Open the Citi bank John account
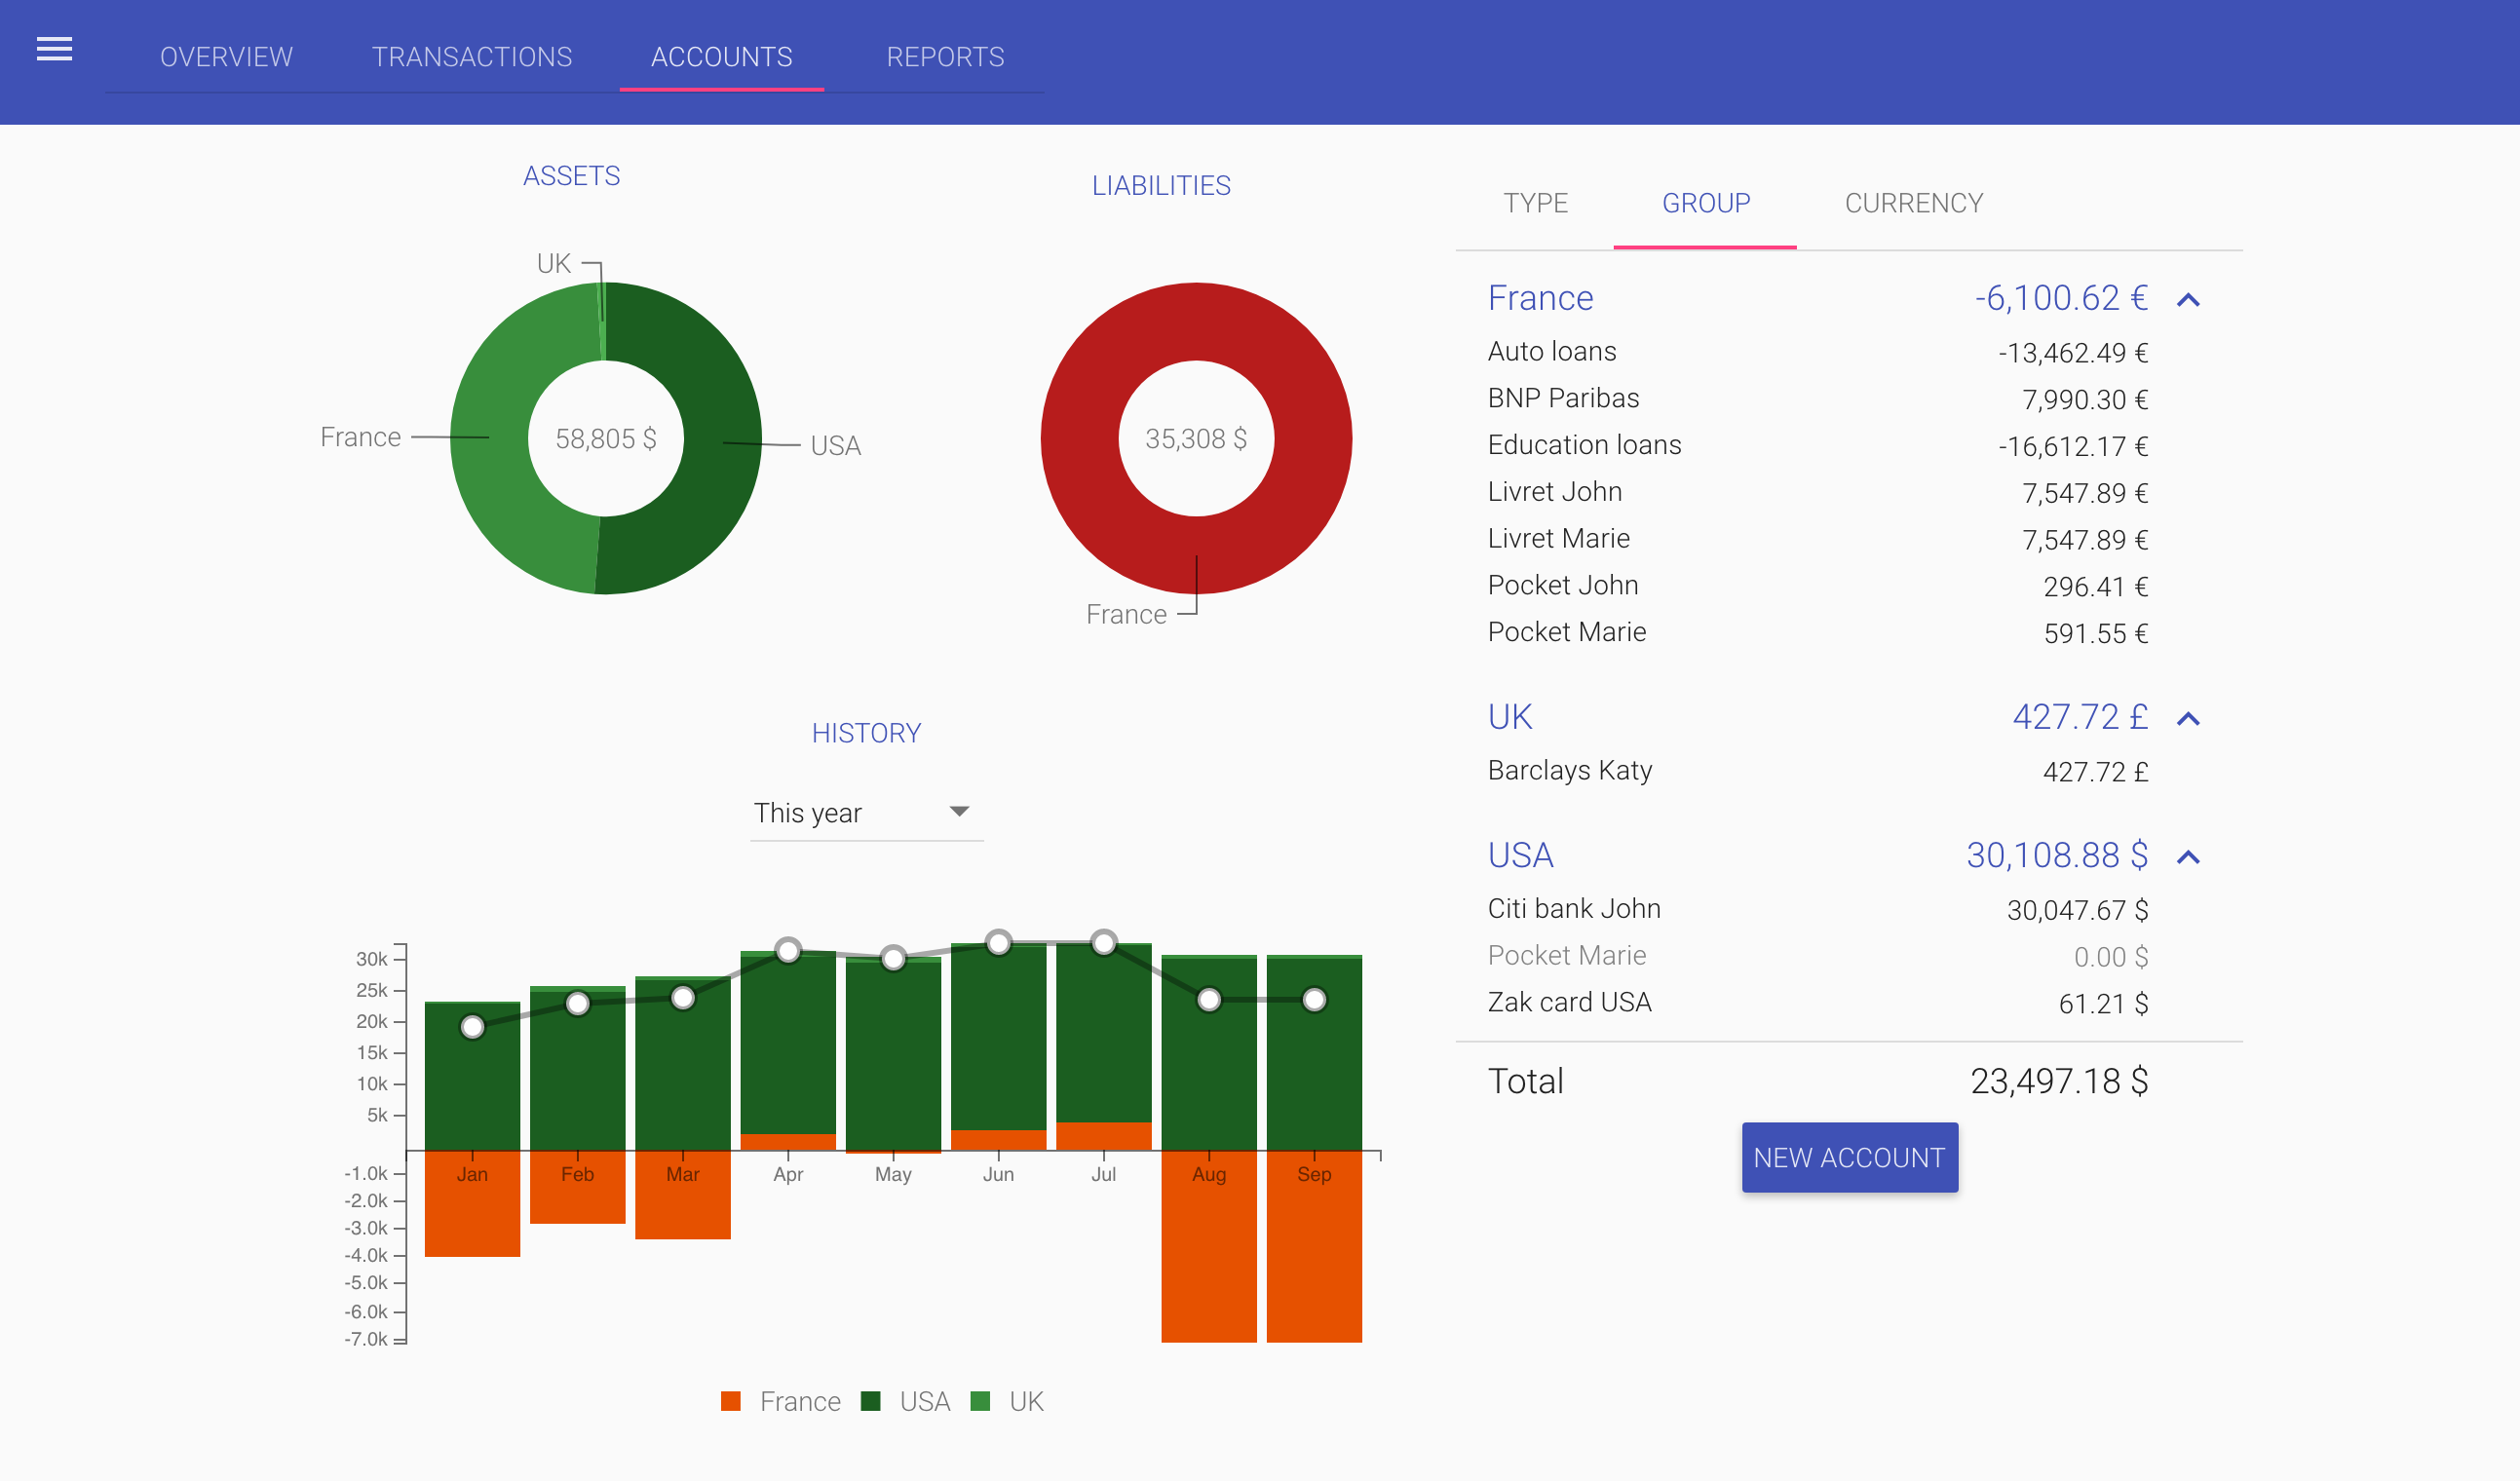This screenshot has width=2520, height=1481. pyautogui.click(x=1573, y=908)
